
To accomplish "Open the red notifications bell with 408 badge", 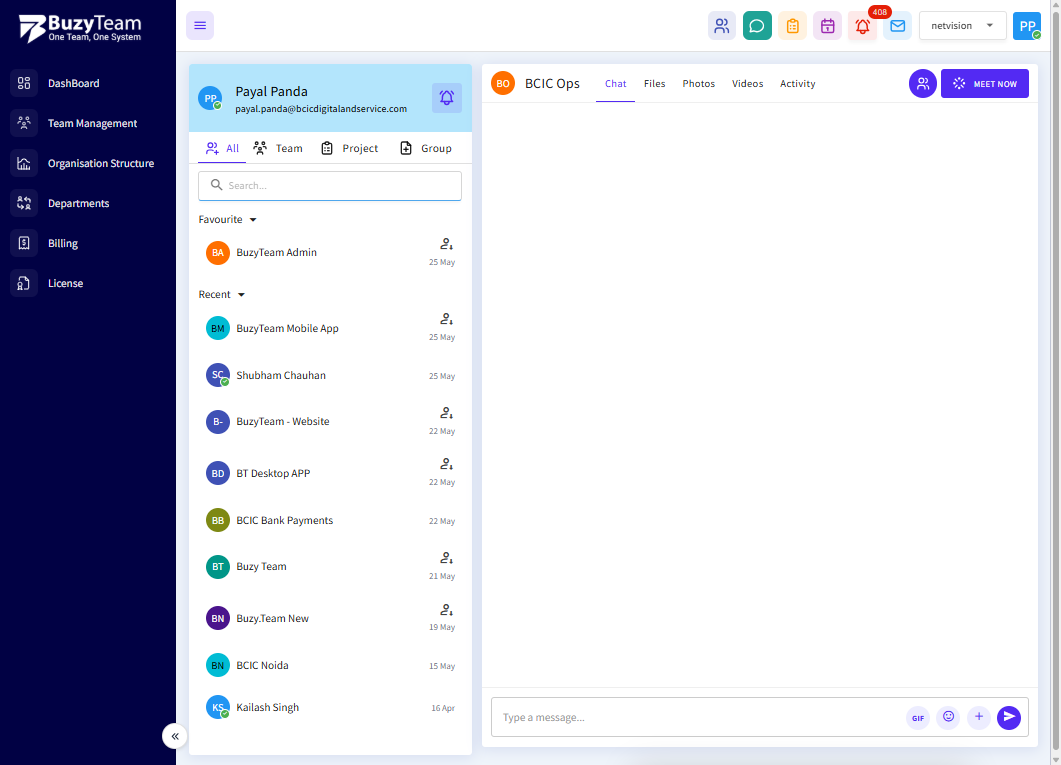I will 862,26.
